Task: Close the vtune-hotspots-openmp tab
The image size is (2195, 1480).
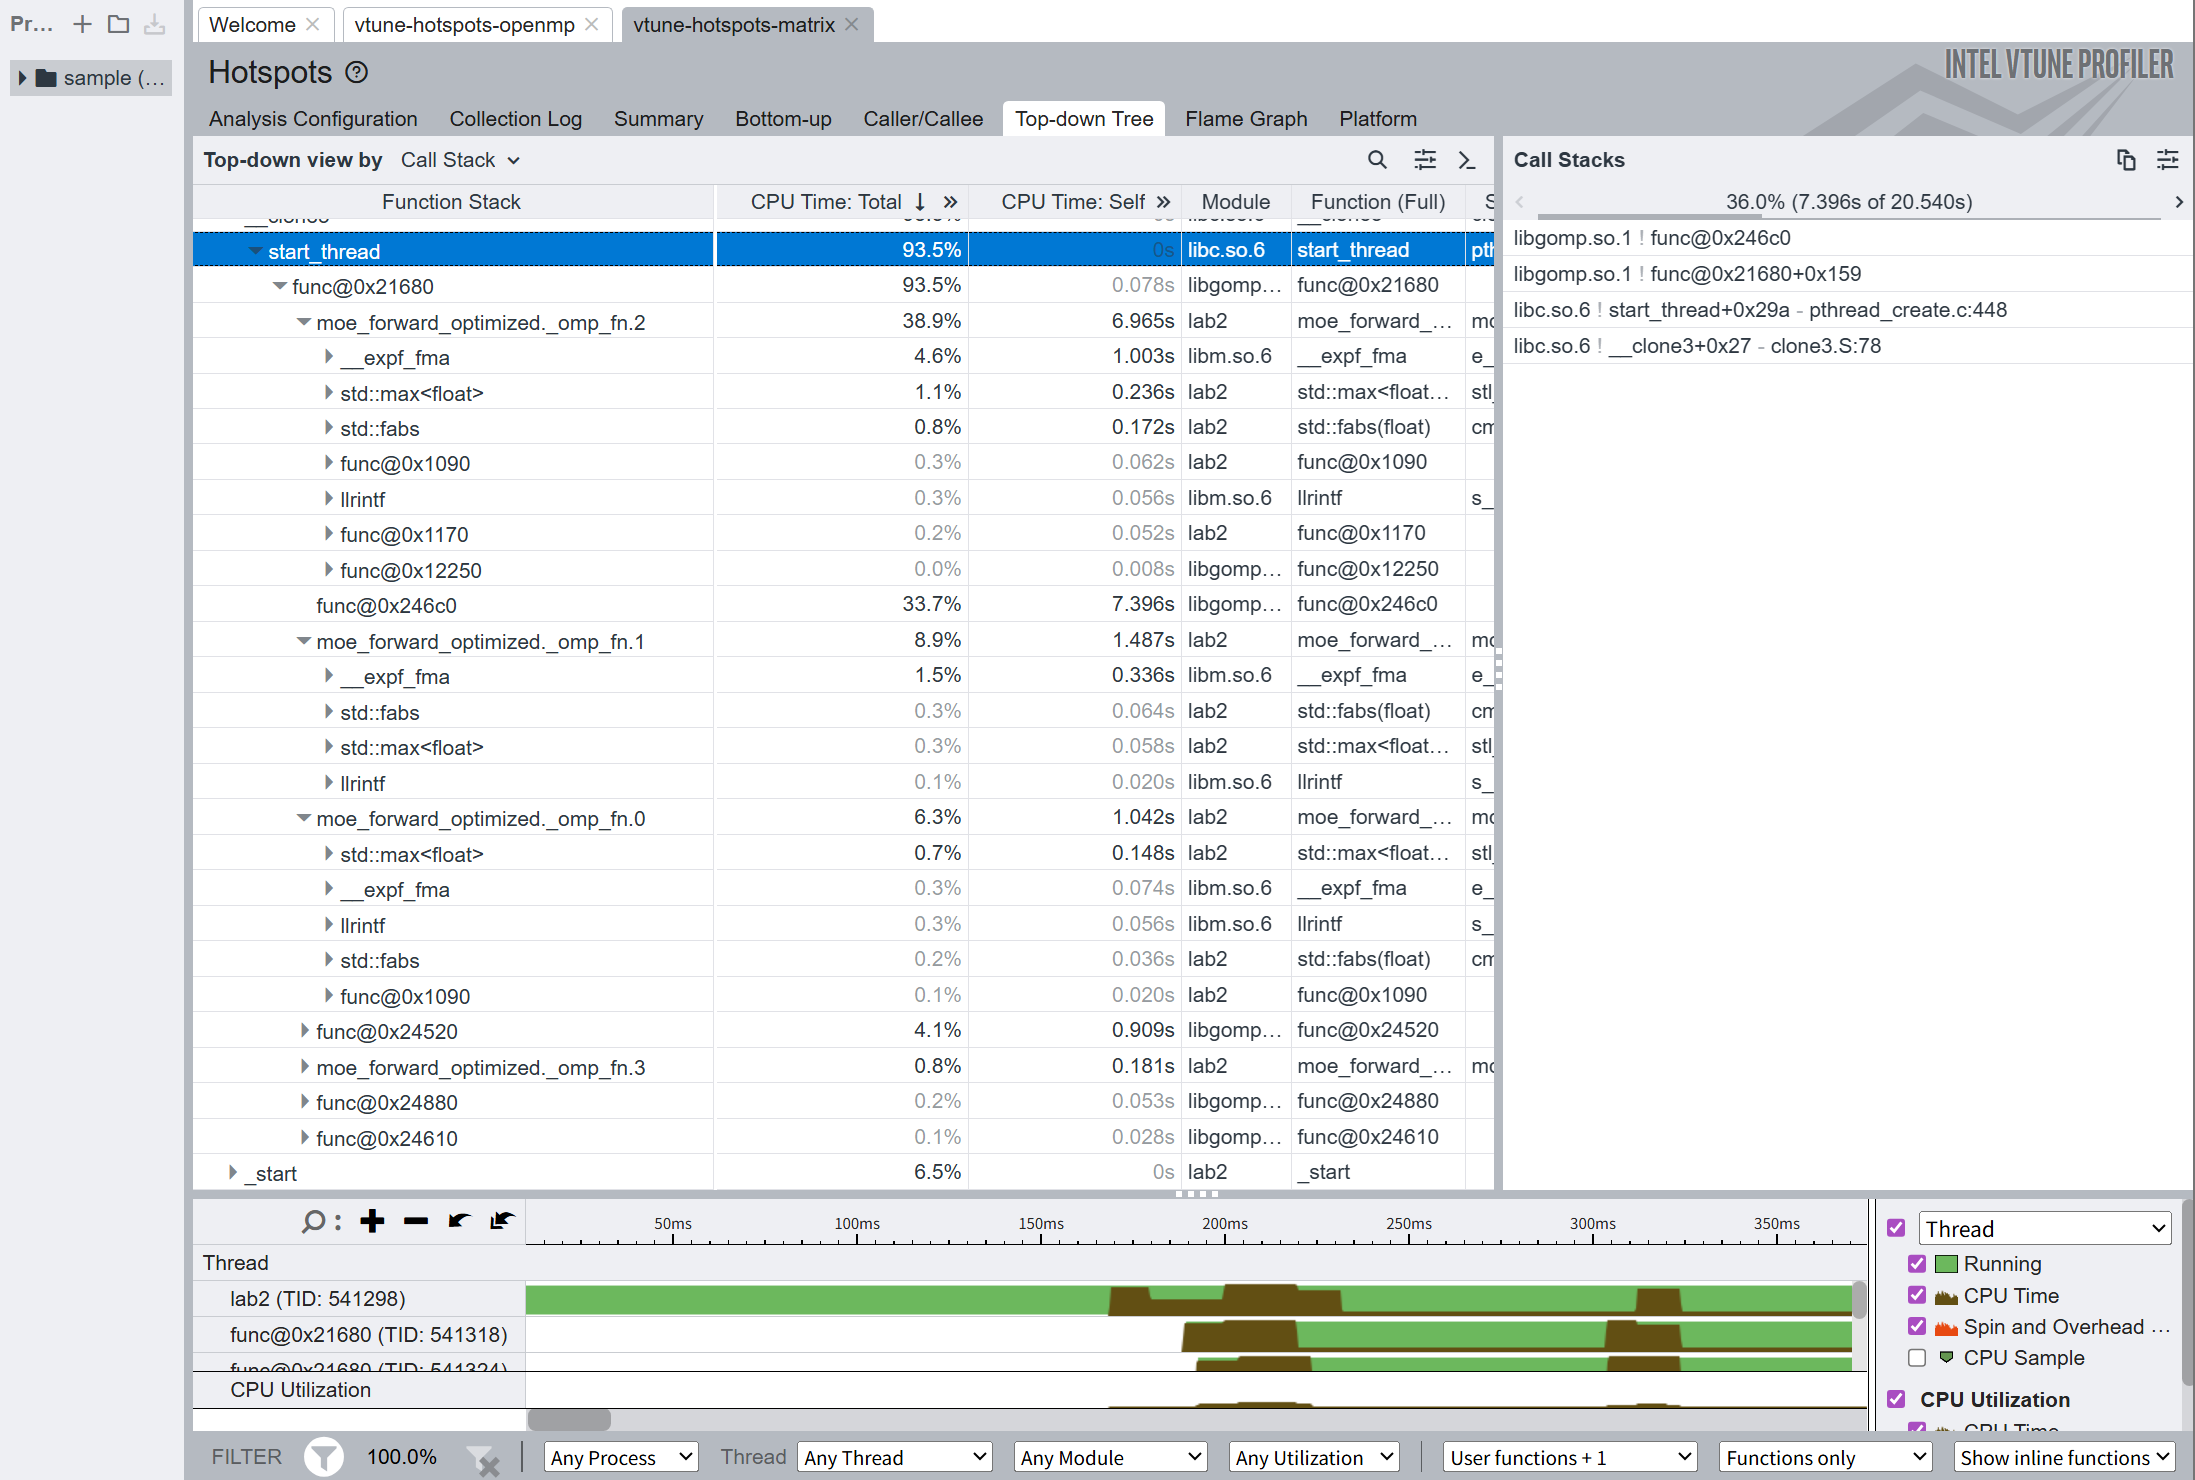Action: click(x=591, y=24)
